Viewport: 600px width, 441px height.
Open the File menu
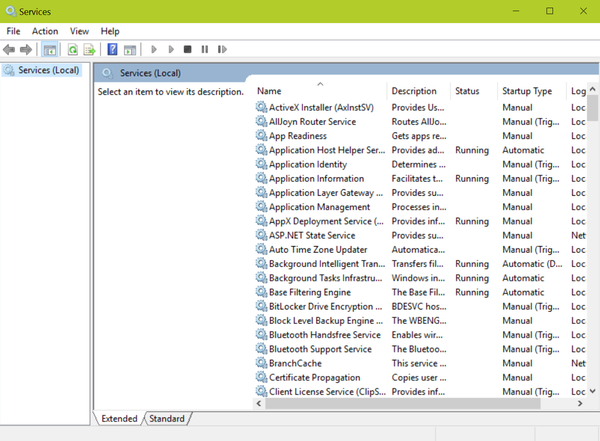13,31
